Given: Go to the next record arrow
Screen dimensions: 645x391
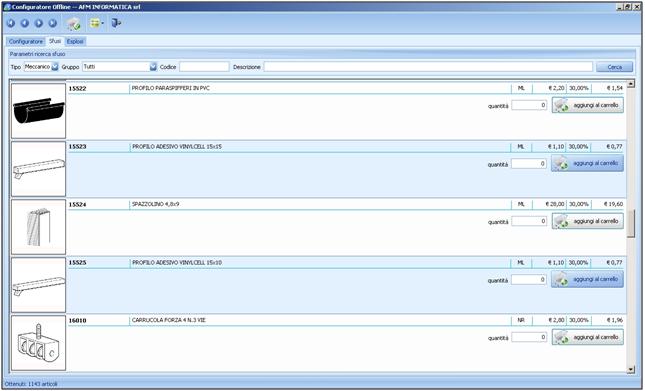Looking at the screenshot, I should (x=39, y=23).
